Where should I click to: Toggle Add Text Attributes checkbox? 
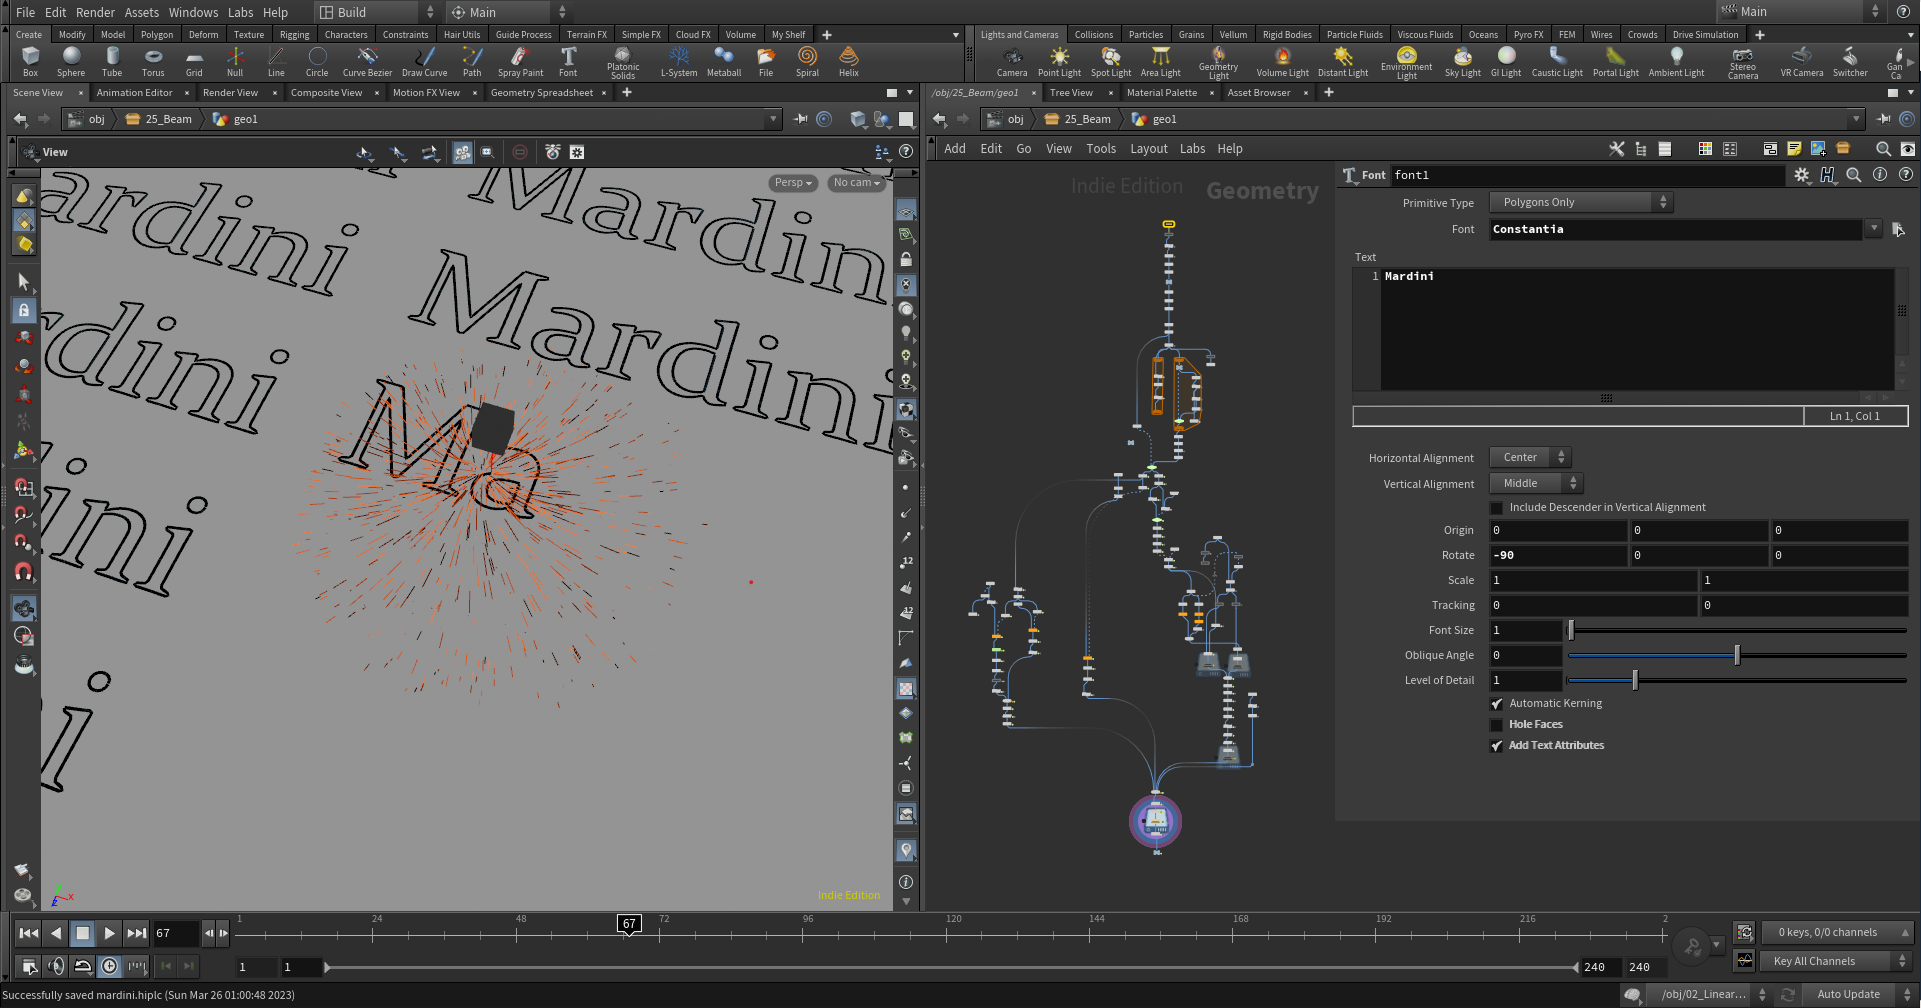(x=1497, y=746)
